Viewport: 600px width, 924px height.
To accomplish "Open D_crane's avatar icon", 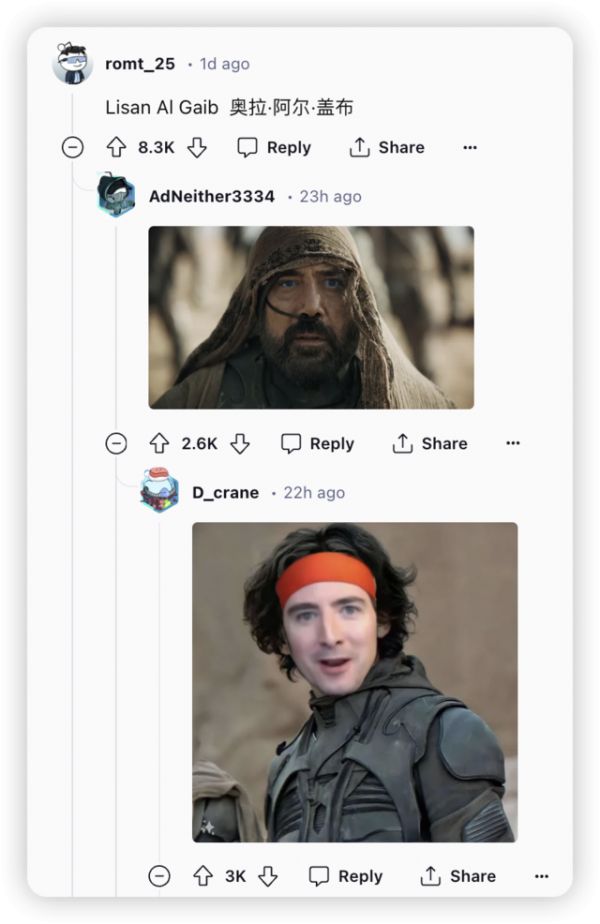I will click(159, 490).
